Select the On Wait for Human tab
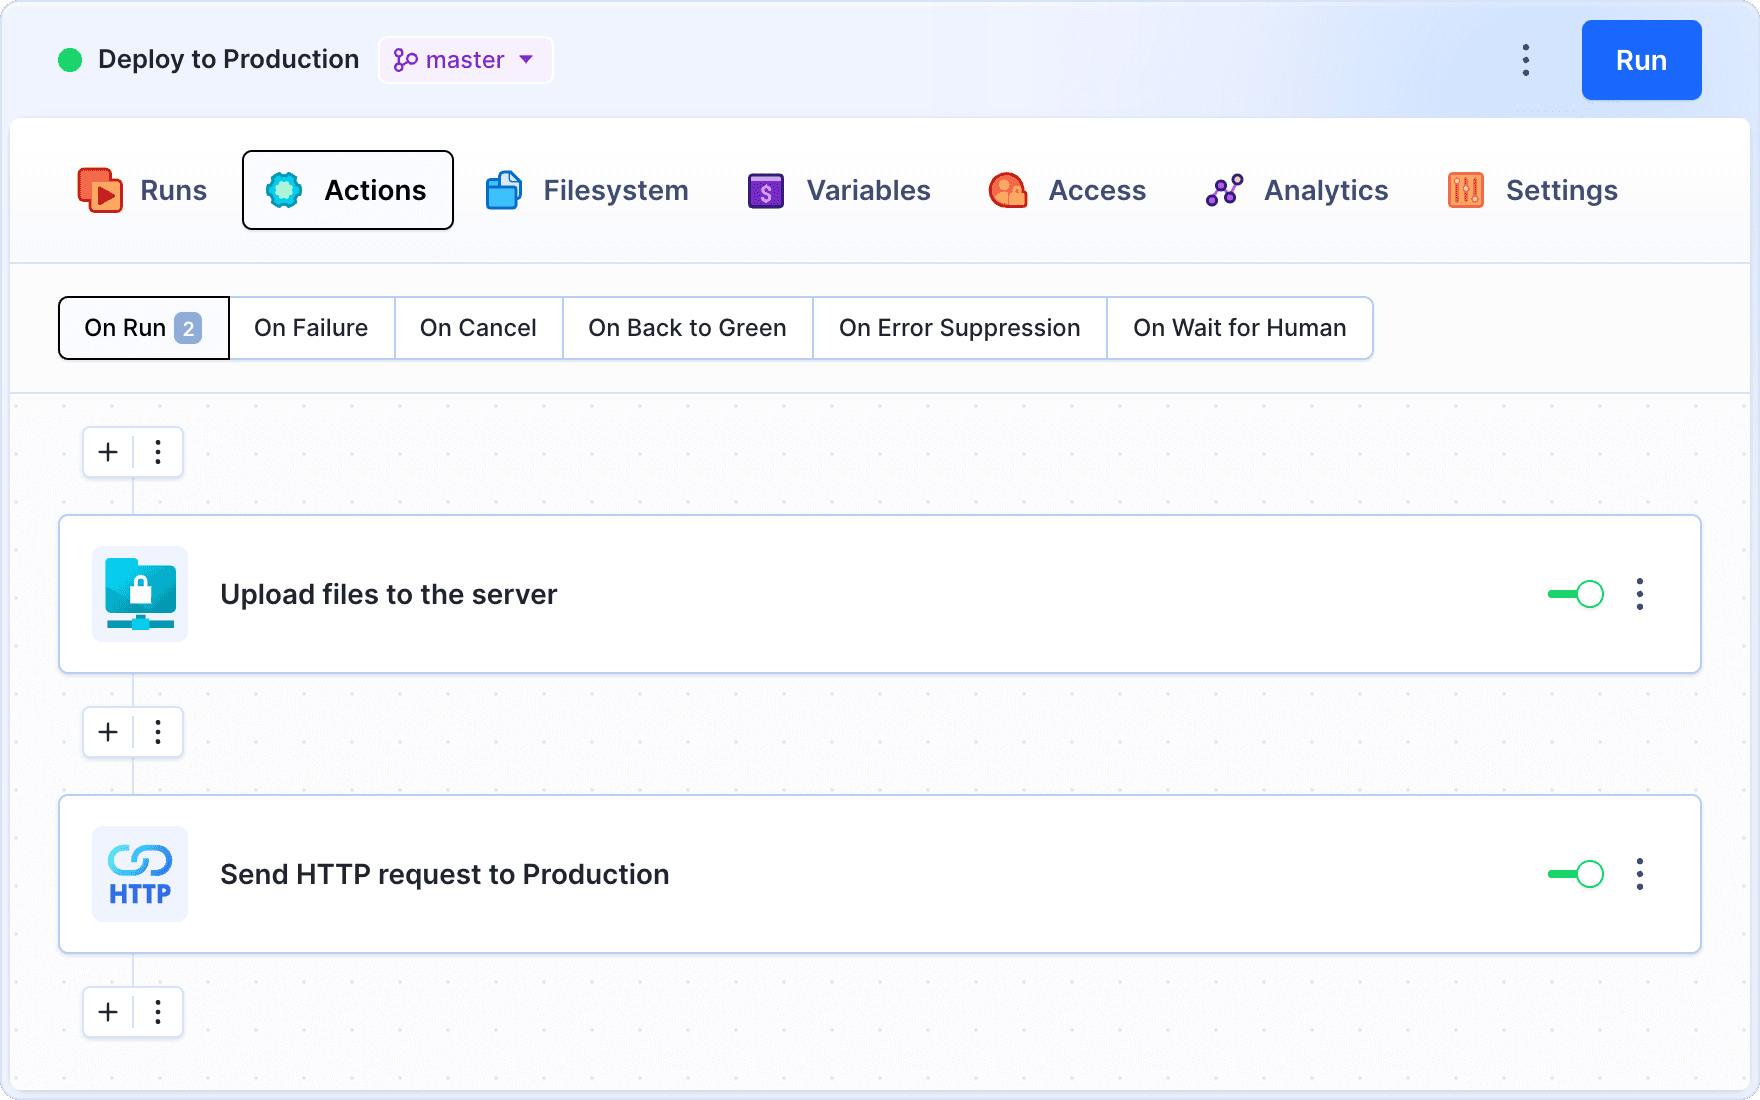Viewport: 1760px width, 1100px height. pos(1239,328)
